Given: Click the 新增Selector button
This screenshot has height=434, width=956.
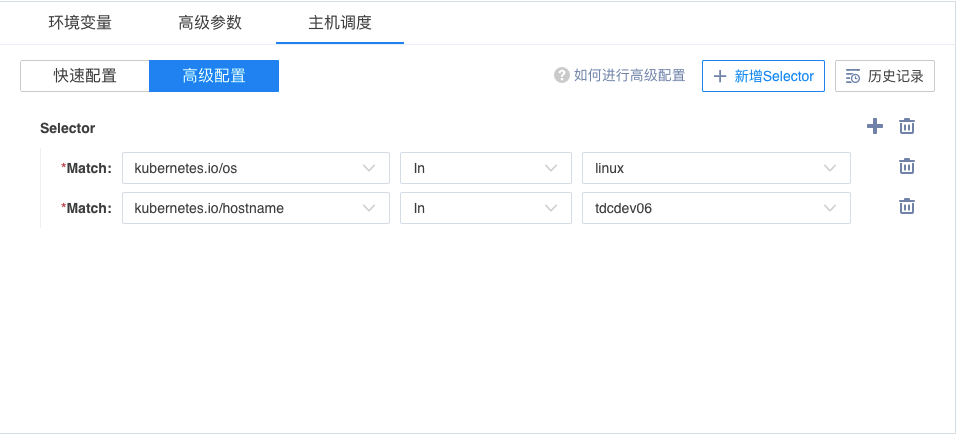Looking at the screenshot, I should [763, 76].
